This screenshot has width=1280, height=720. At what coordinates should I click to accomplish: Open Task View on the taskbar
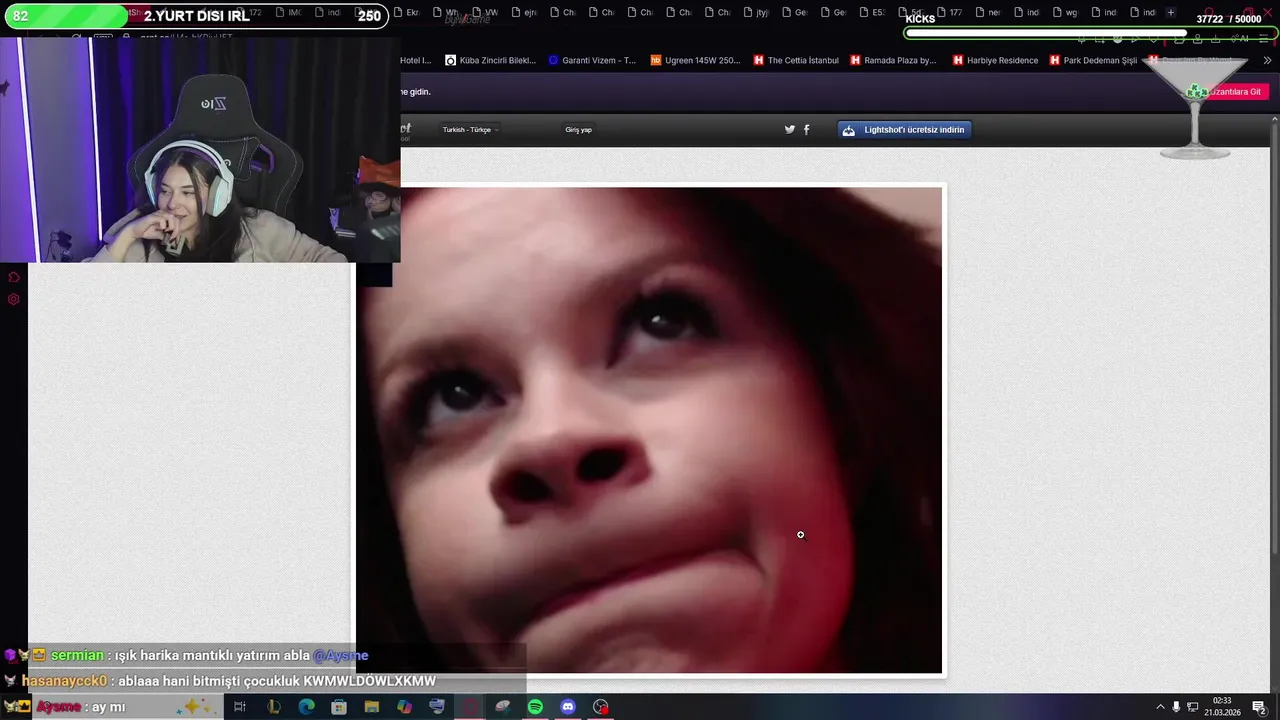pyautogui.click(x=240, y=707)
